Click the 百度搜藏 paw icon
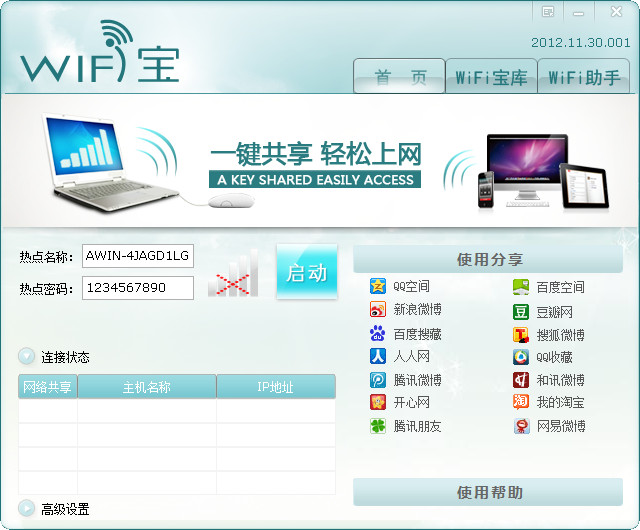This screenshot has width=640, height=530. [378, 334]
